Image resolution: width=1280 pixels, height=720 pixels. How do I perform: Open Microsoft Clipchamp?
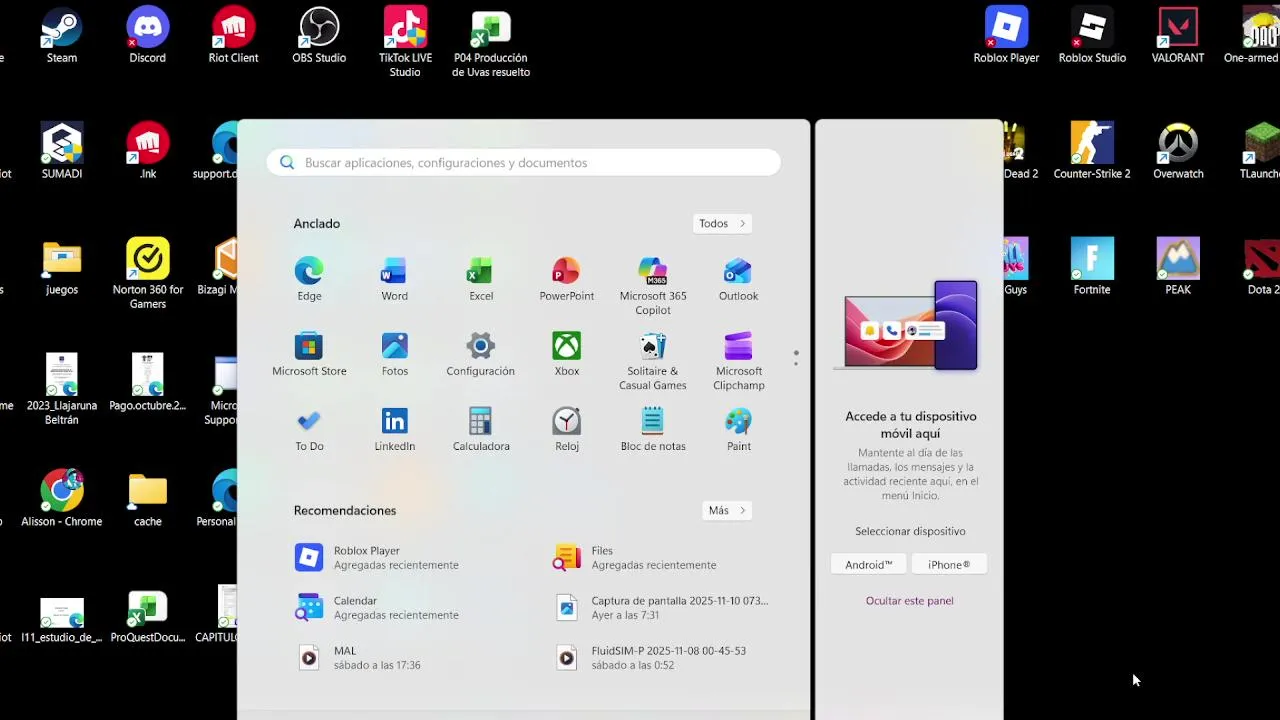pos(738,361)
